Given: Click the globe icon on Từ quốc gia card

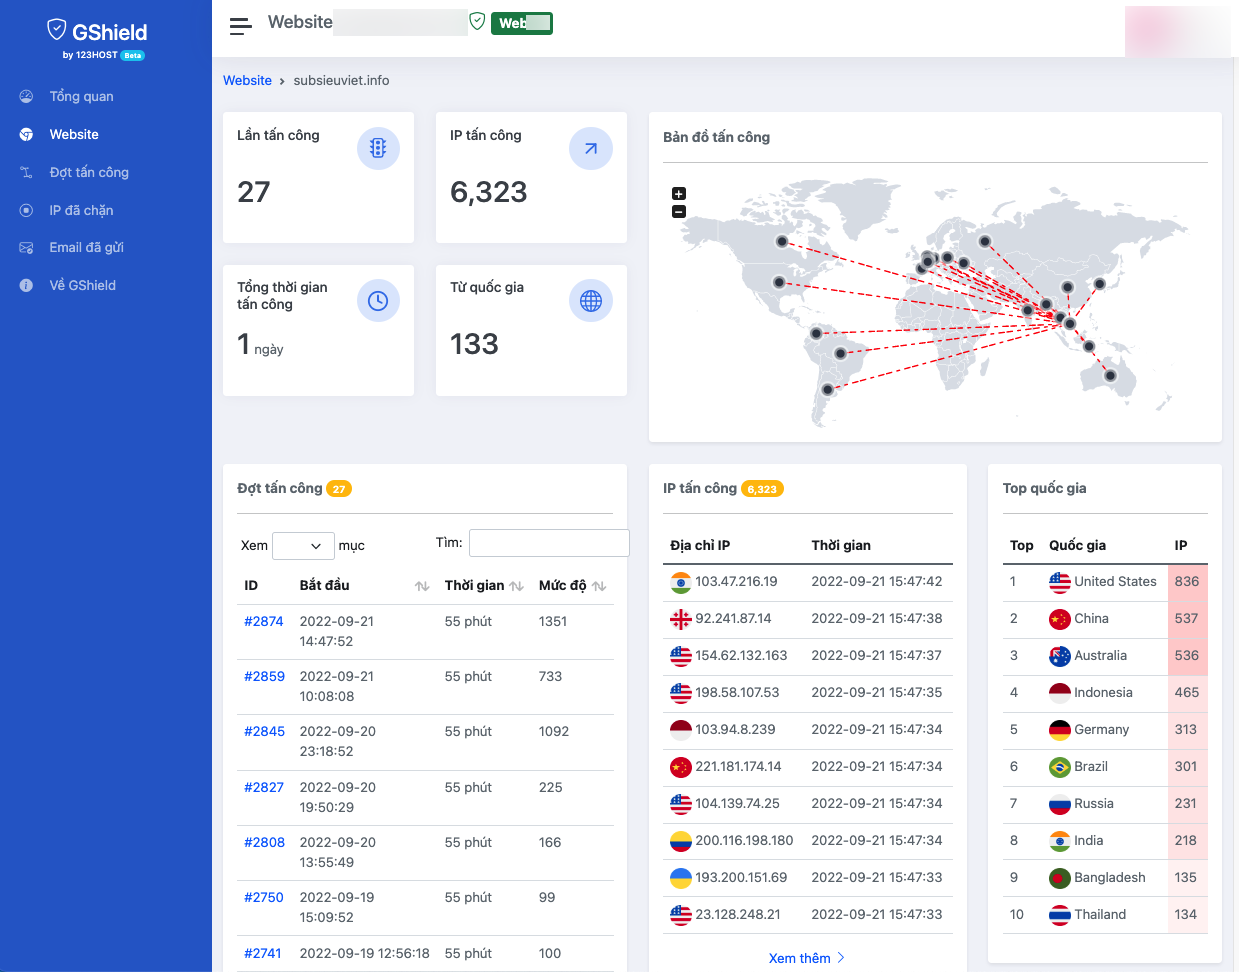Looking at the screenshot, I should (591, 300).
